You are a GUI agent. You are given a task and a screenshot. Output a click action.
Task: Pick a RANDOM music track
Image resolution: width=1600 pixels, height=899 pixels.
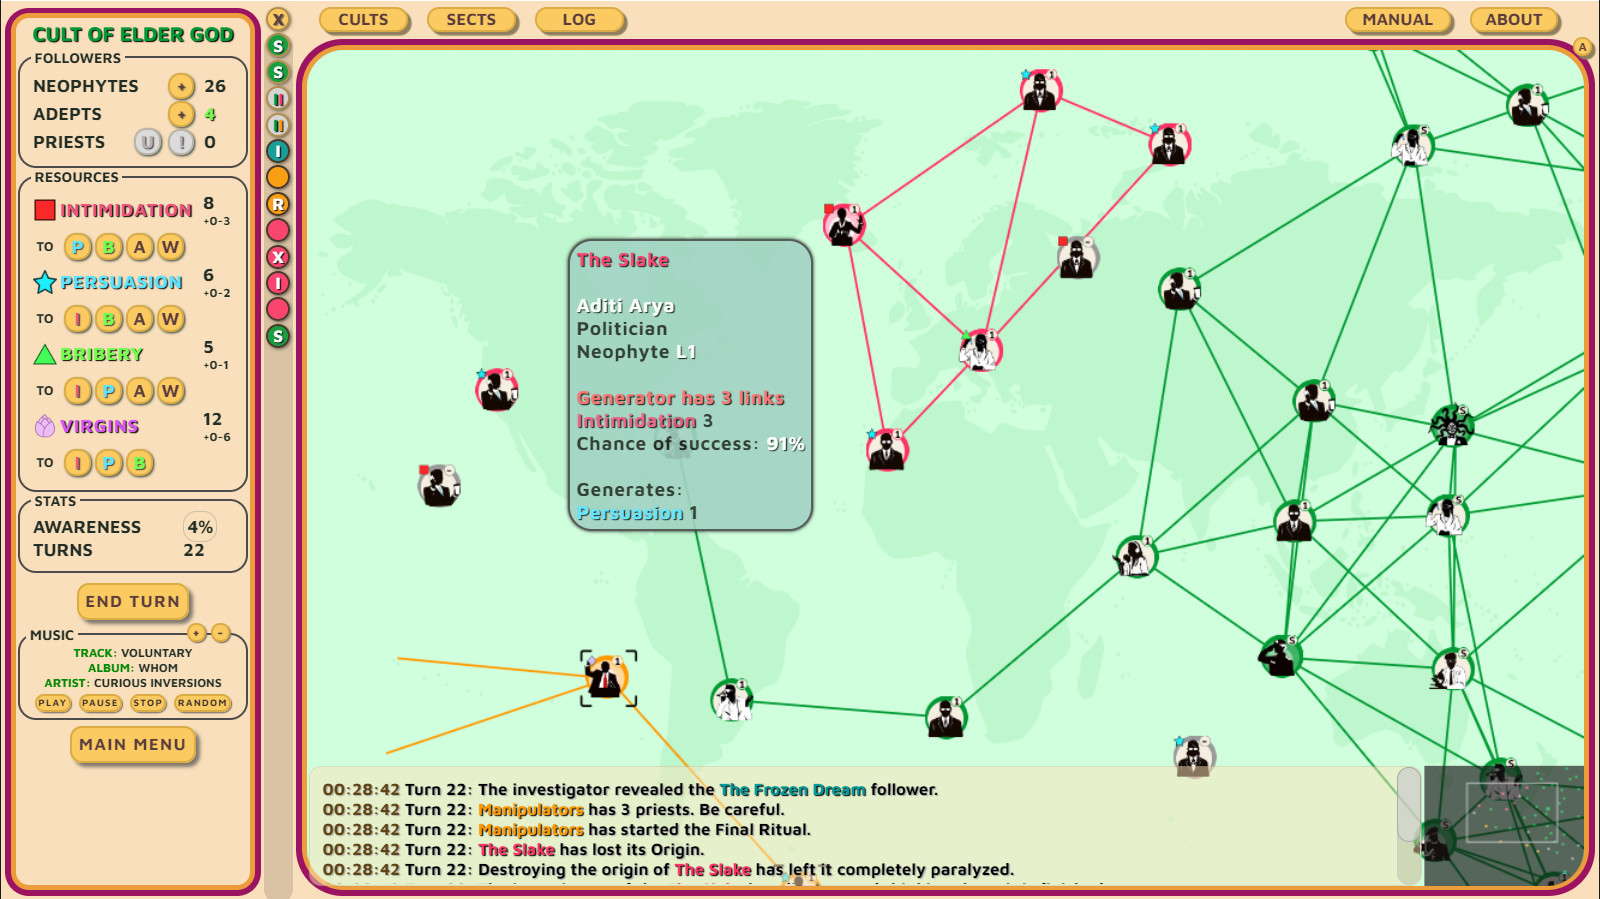tap(202, 703)
